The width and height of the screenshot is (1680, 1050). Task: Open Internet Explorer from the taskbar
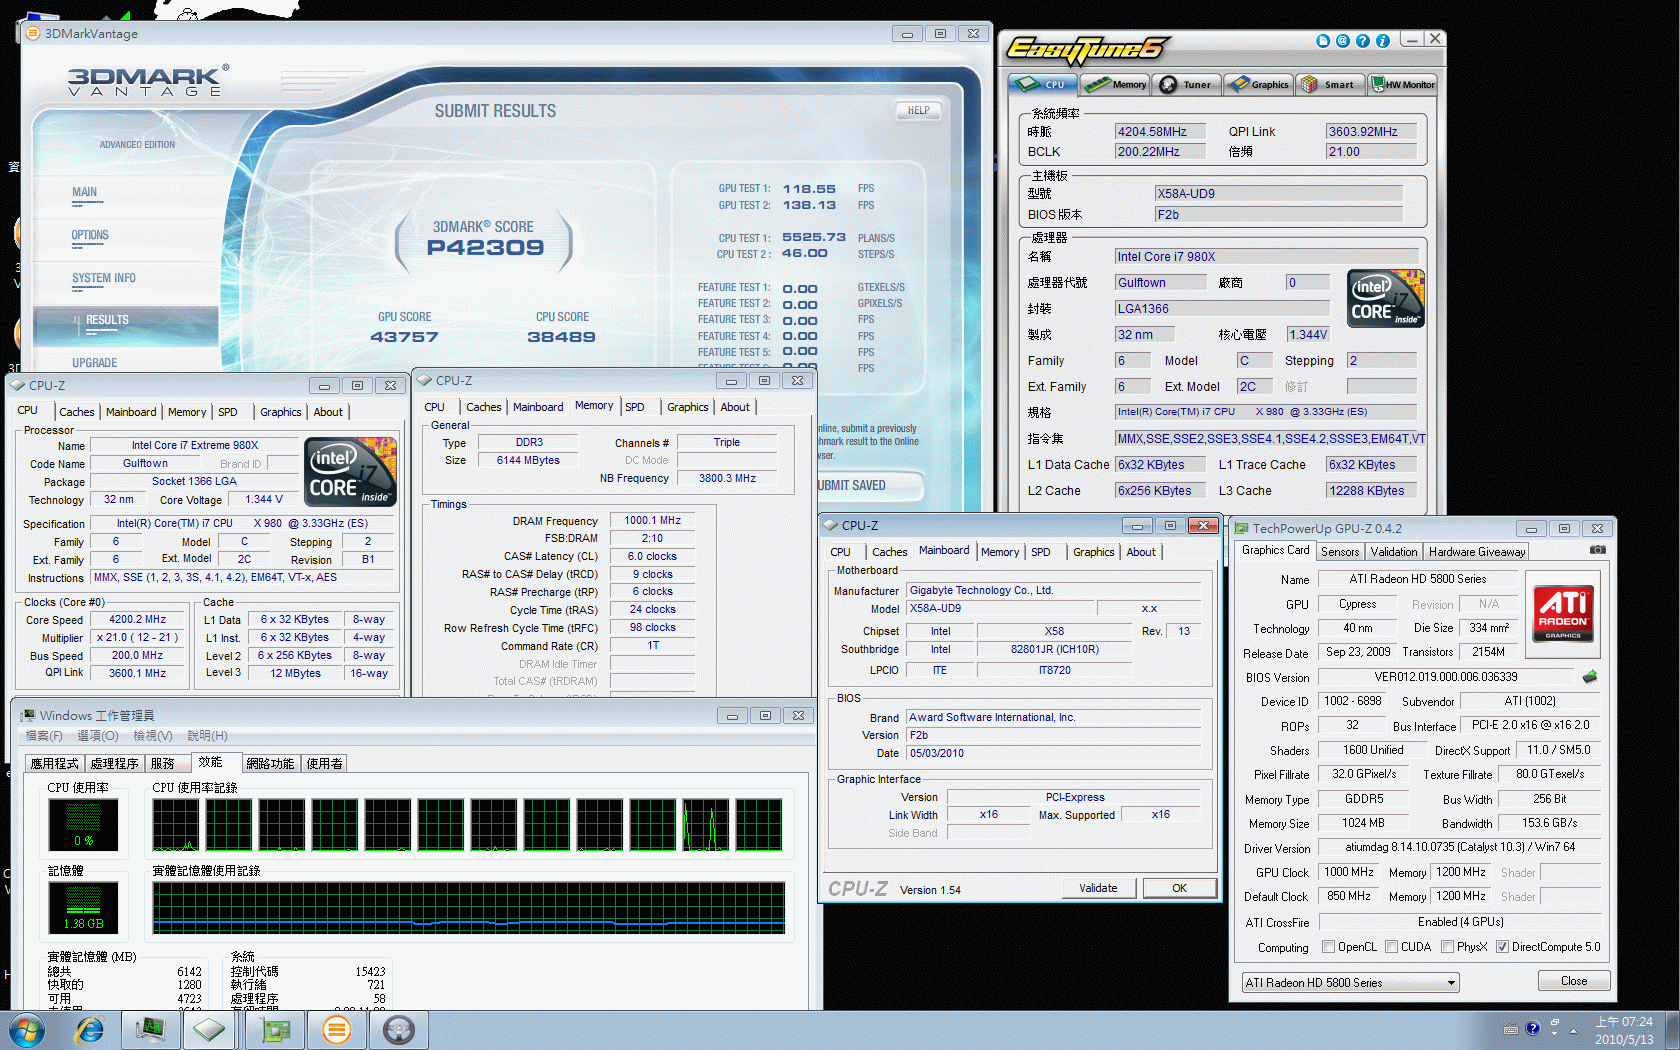point(90,1029)
